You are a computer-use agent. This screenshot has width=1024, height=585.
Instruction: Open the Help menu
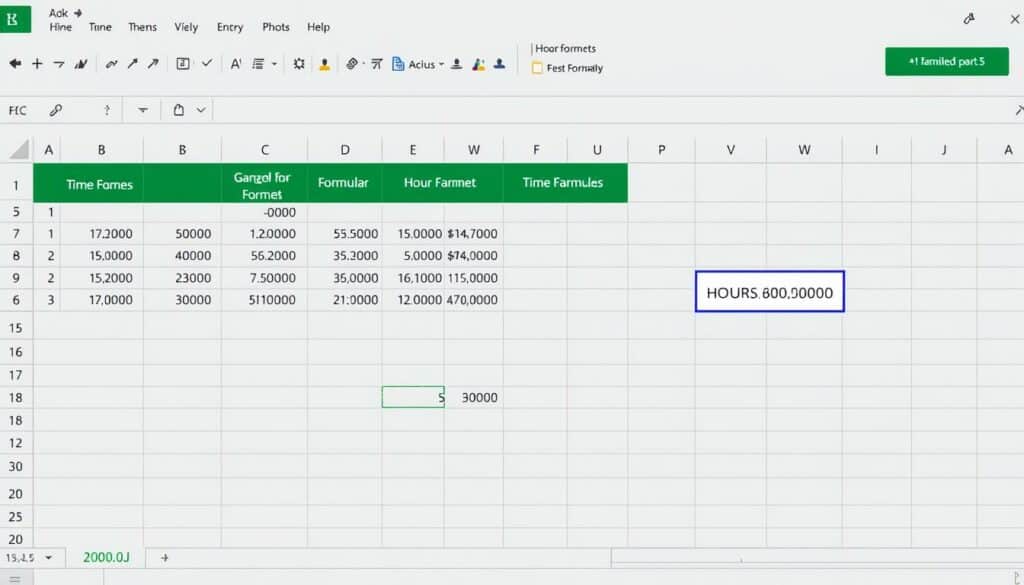[x=318, y=27]
